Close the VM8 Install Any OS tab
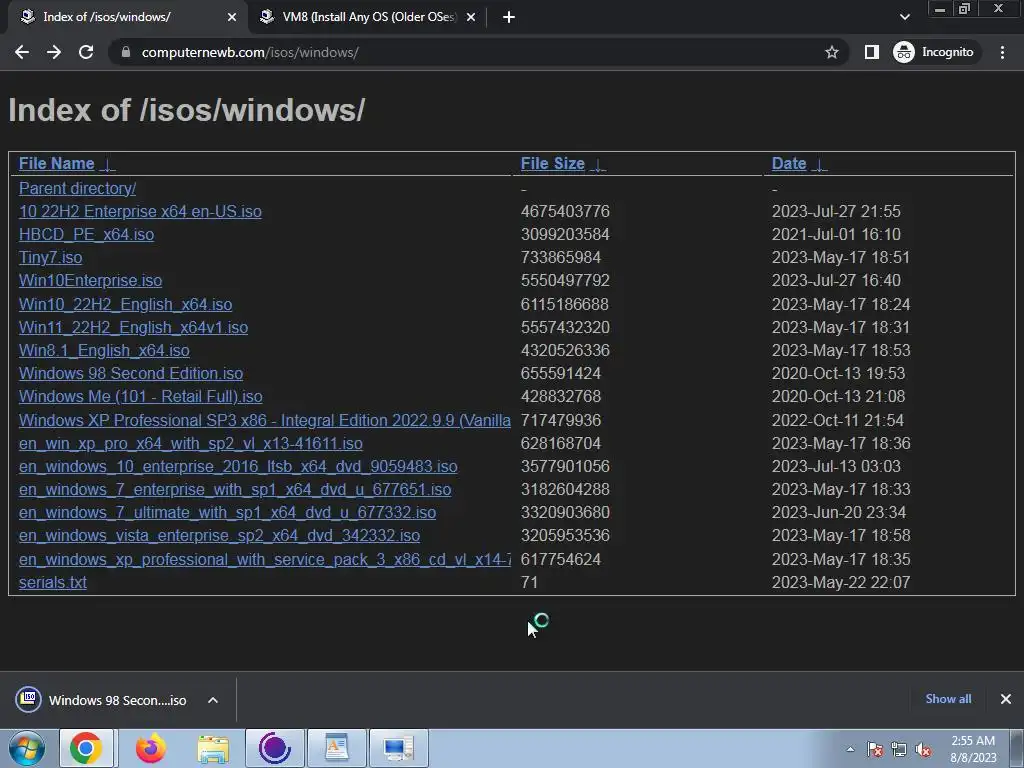 [x=471, y=17]
